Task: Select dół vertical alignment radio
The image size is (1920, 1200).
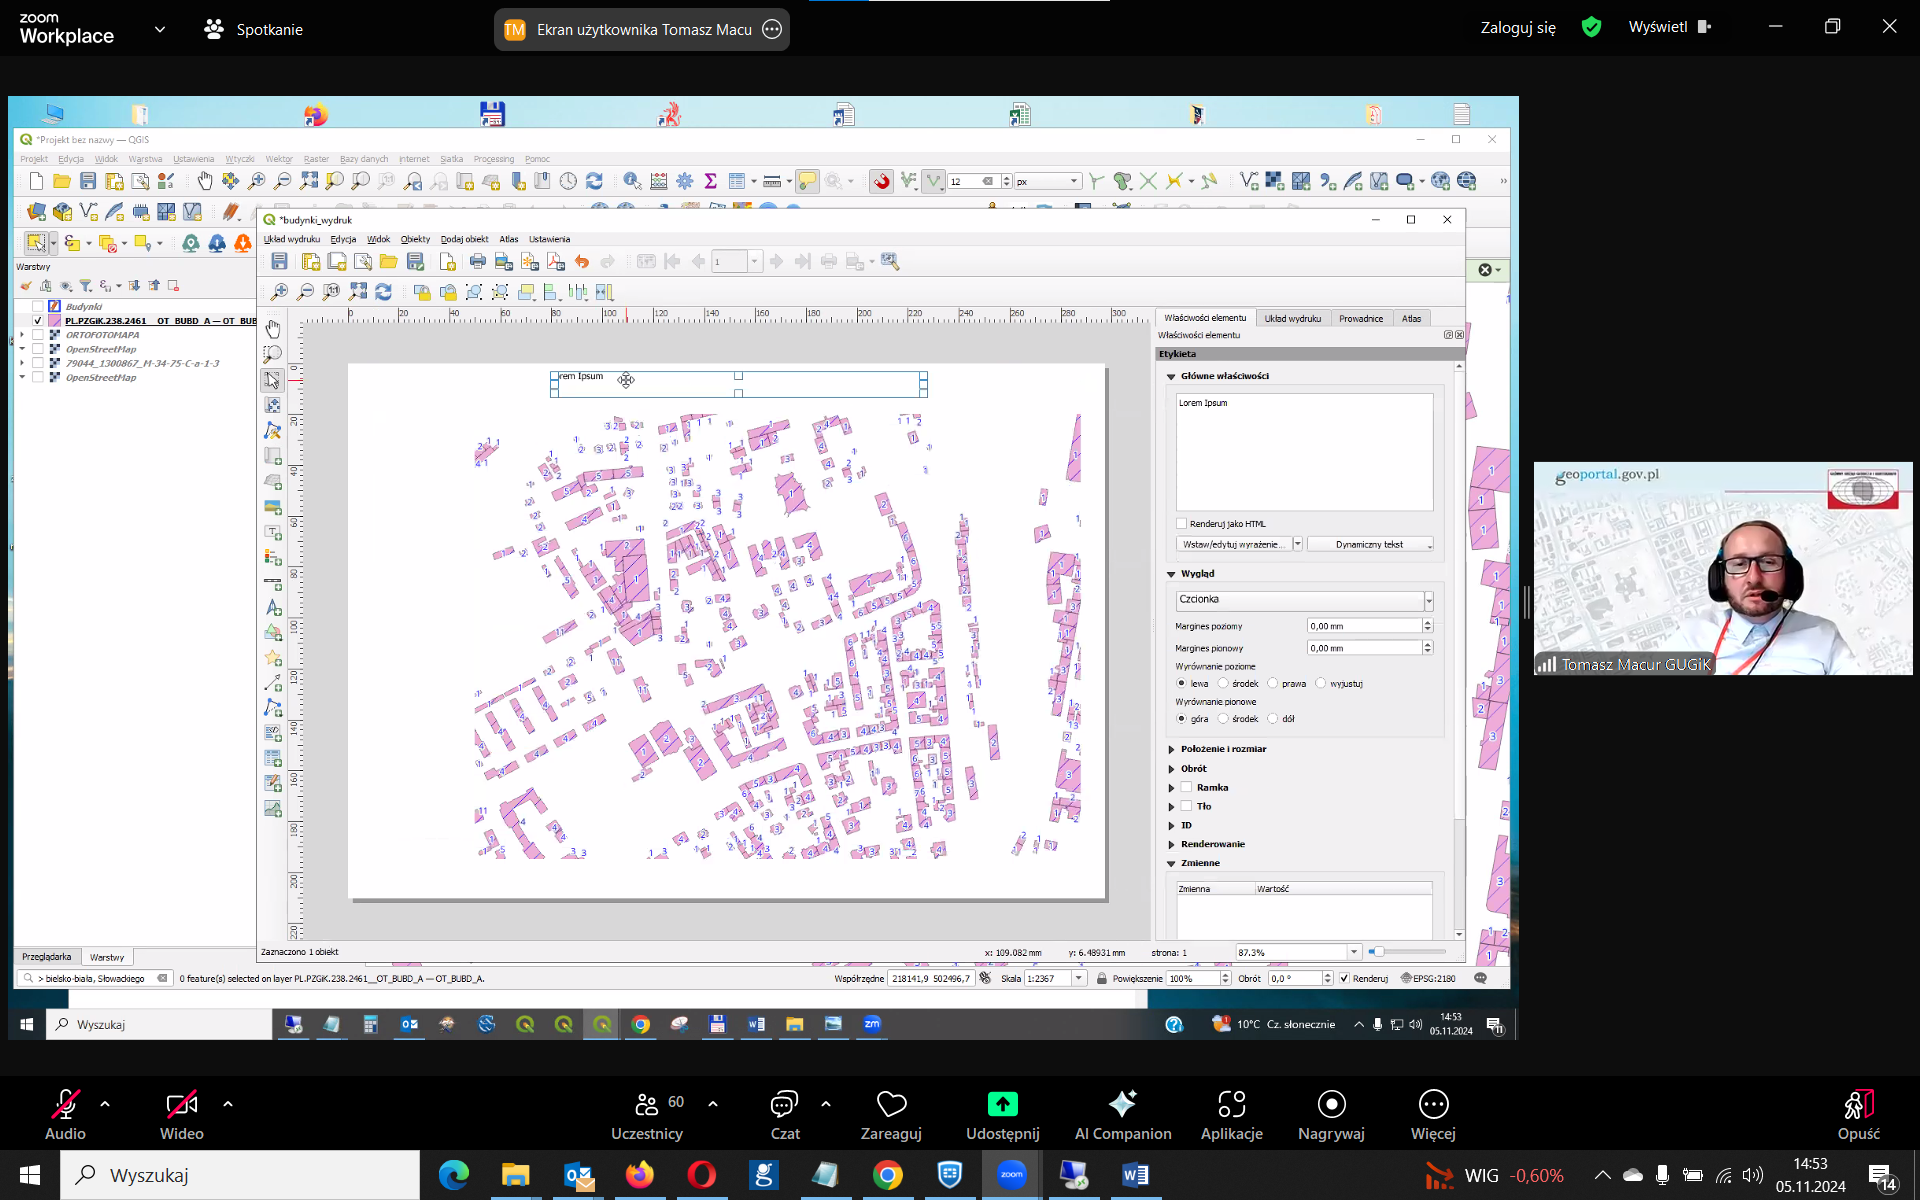Action: pos(1273,719)
